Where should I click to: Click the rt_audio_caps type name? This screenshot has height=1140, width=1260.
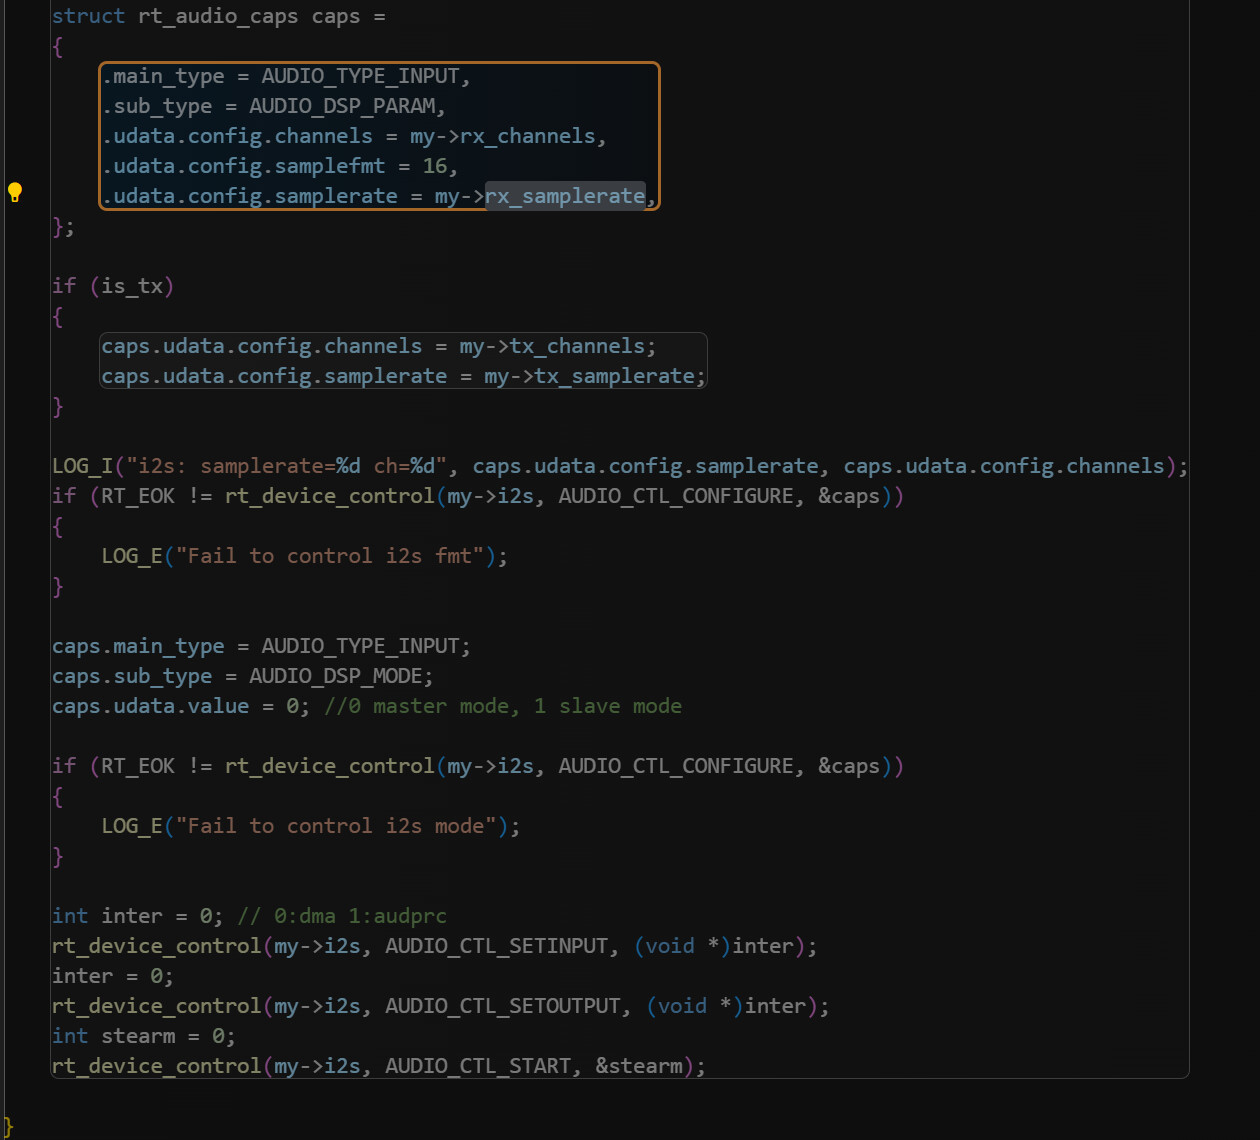[x=218, y=17]
